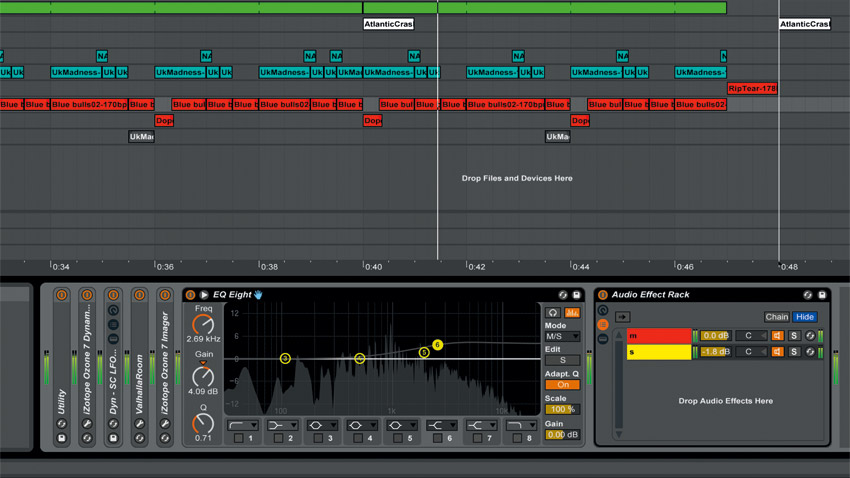Toggle the spectrum analyzer button in EQ Eight

pos(572,313)
